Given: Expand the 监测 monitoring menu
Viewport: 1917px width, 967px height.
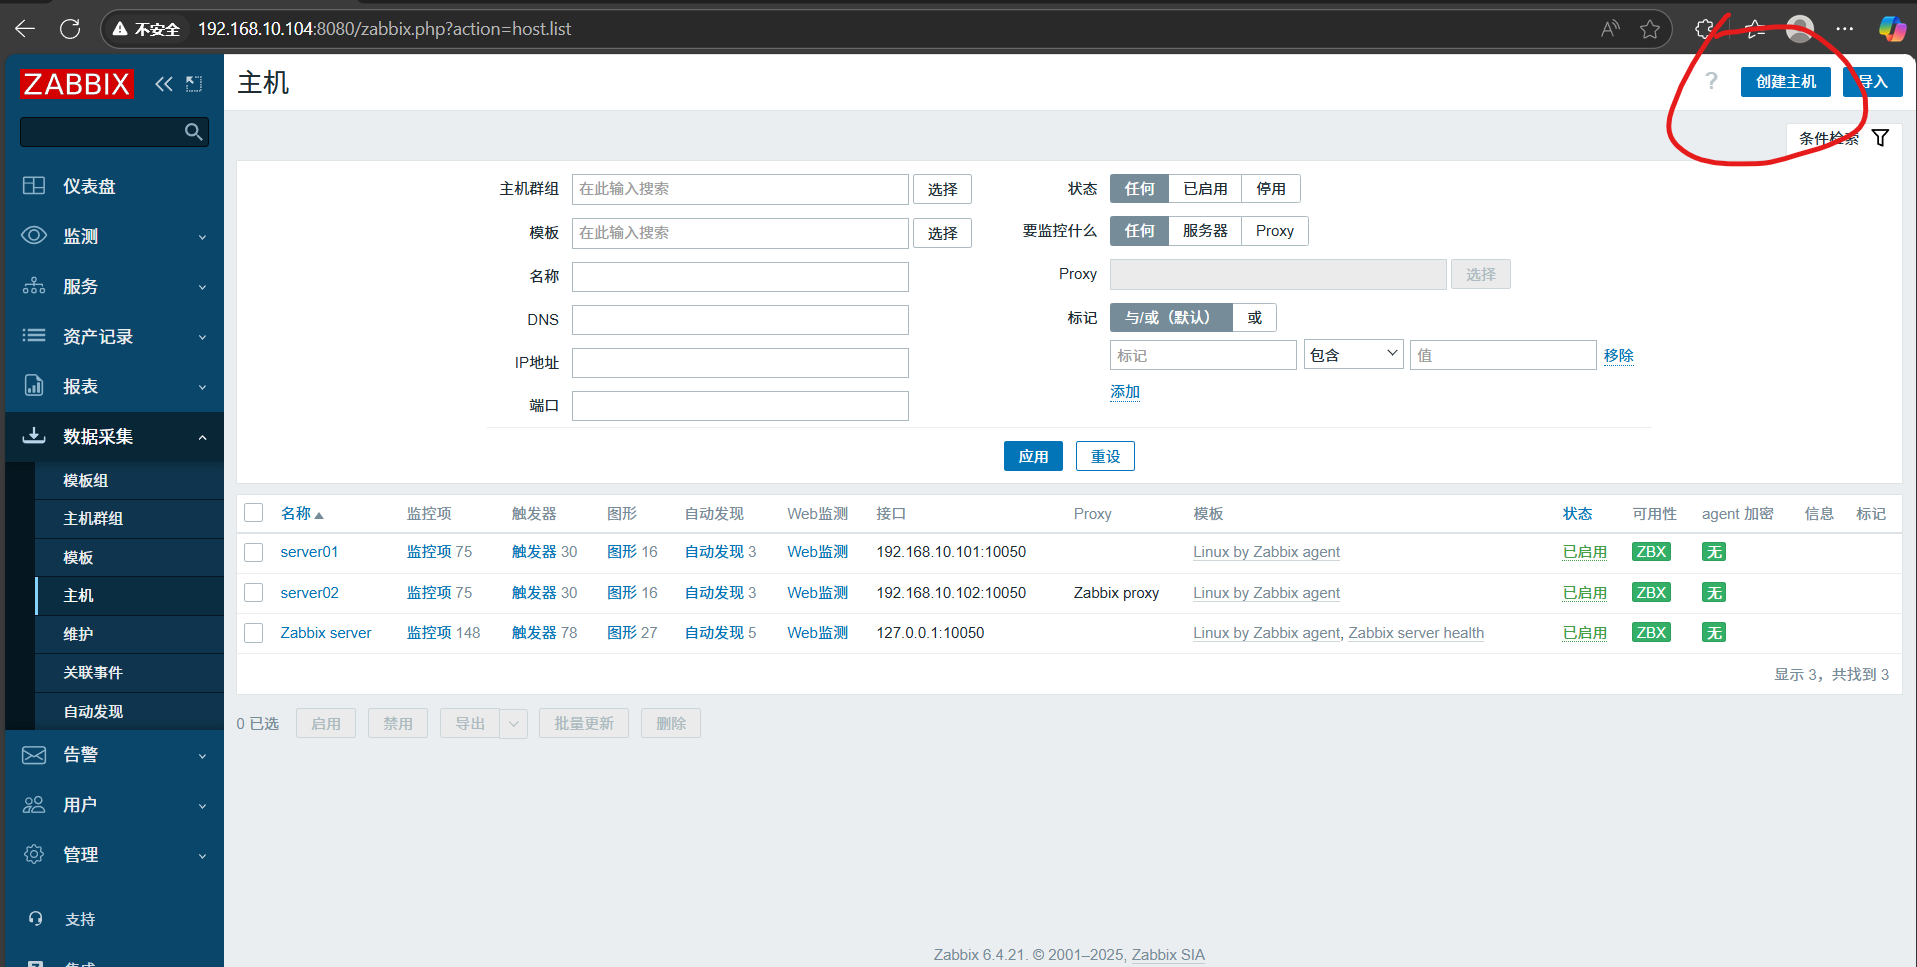Looking at the screenshot, I should click(x=114, y=236).
